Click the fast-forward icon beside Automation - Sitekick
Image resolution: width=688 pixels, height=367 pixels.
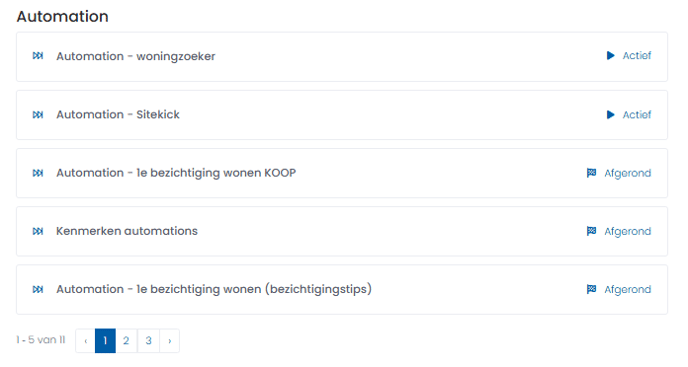click(38, 115)
